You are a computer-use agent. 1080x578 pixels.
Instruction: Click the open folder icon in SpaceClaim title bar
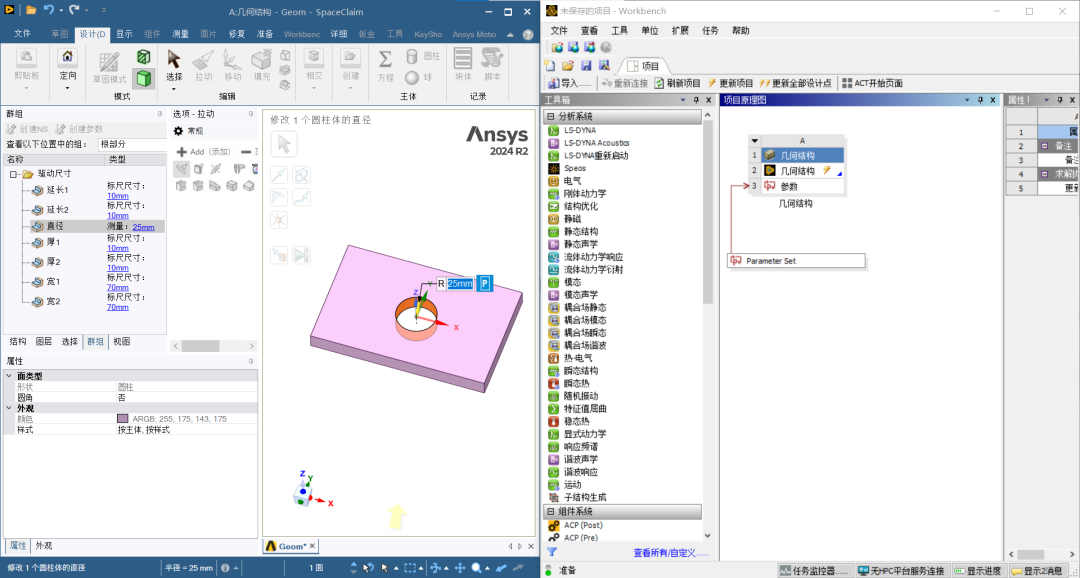coord(31,10)
